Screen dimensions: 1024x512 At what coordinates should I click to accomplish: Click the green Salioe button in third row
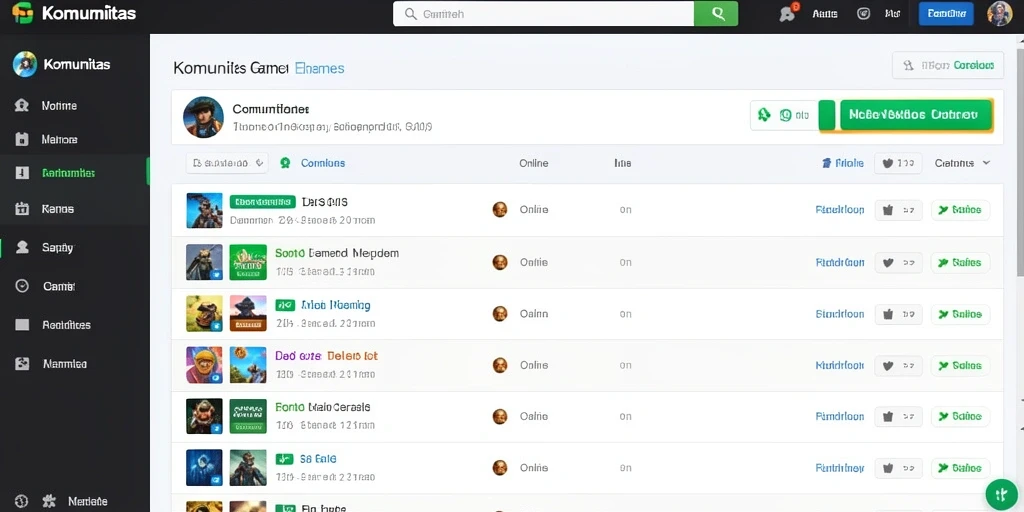coord(960,314)
